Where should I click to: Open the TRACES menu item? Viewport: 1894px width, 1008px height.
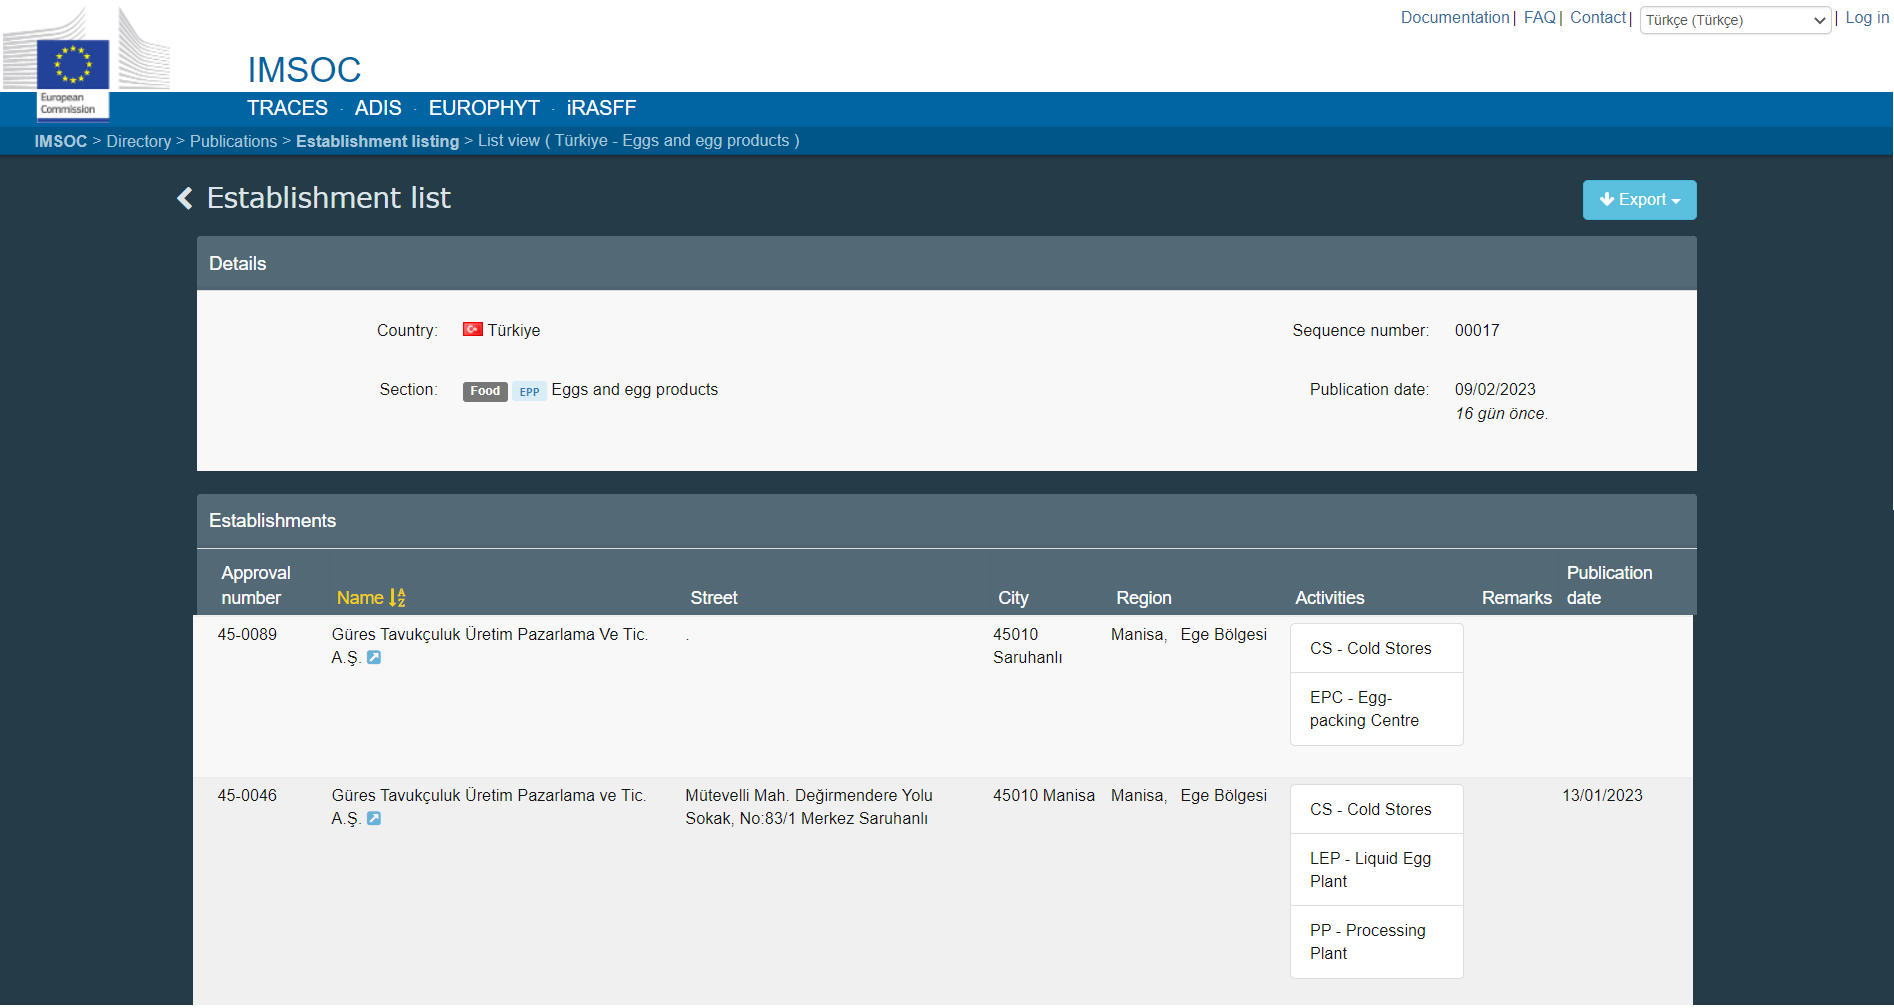pos(287,108)
